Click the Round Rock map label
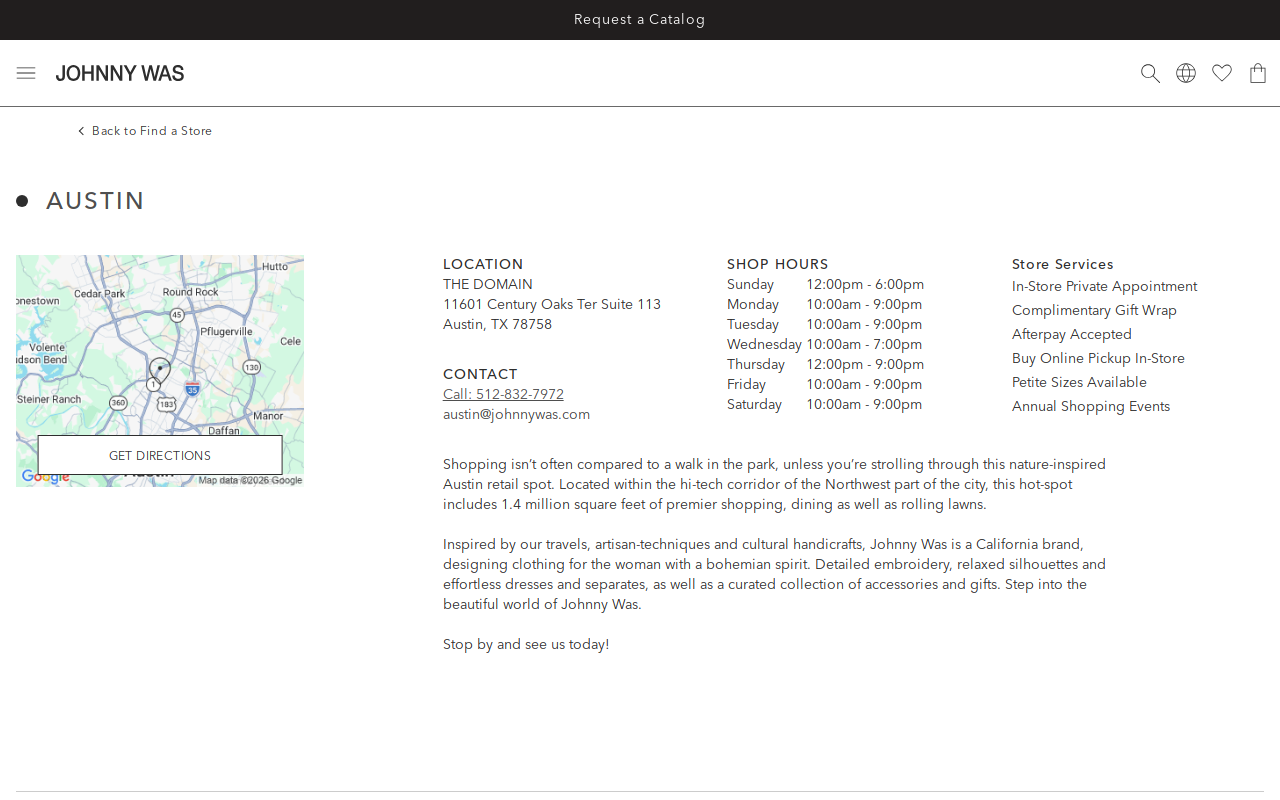Viewport: 1280px width, 800px height. pos(190,292)
